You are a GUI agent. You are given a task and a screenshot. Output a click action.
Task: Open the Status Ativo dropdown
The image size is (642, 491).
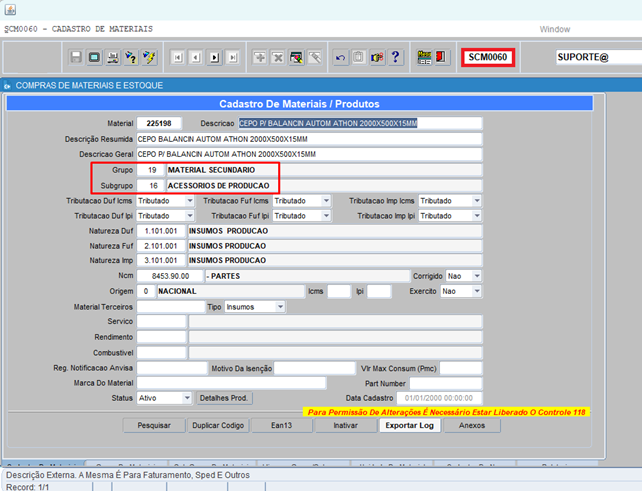[x=187, y=398]
